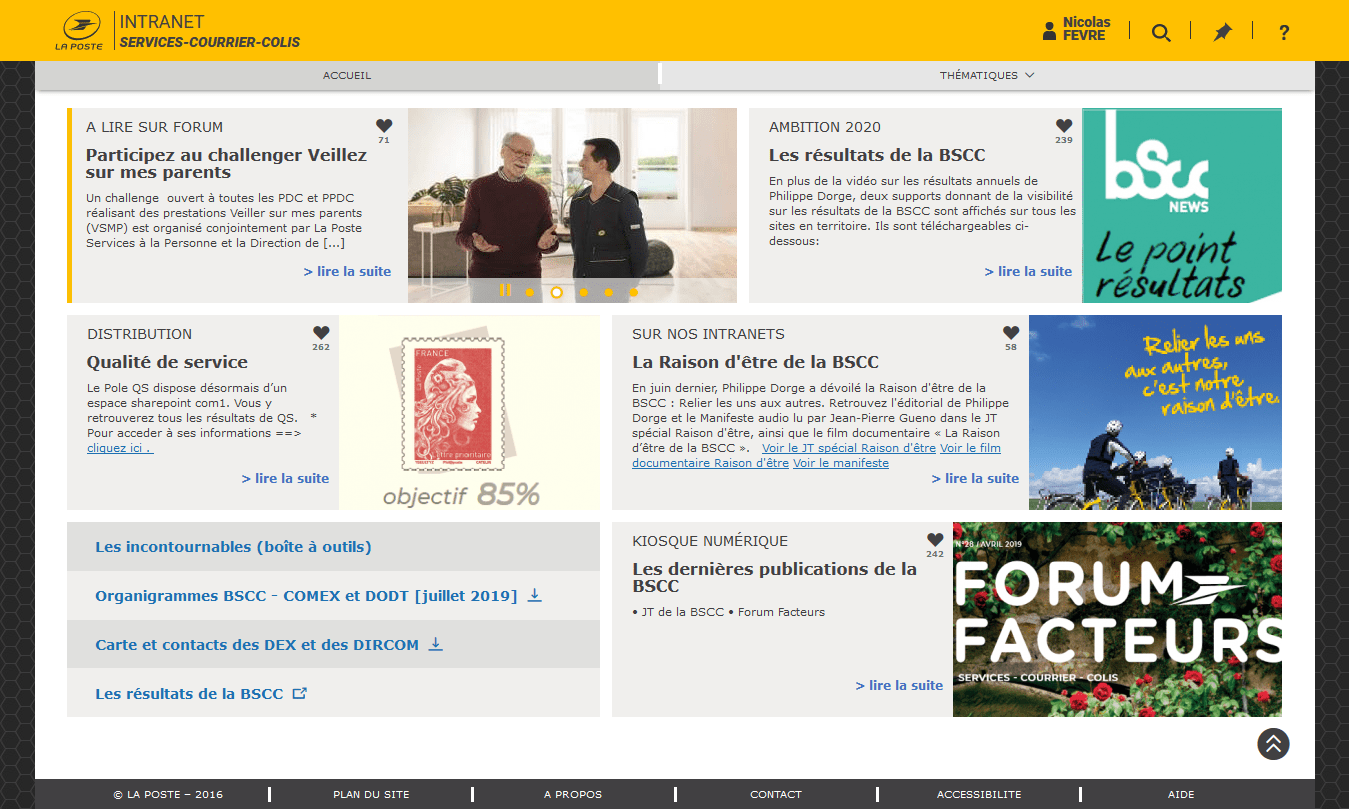This screenshot has width=1349, height=809.
Task: Open Les résultats de la BSCC toolbox link
Action: (189, 694)
